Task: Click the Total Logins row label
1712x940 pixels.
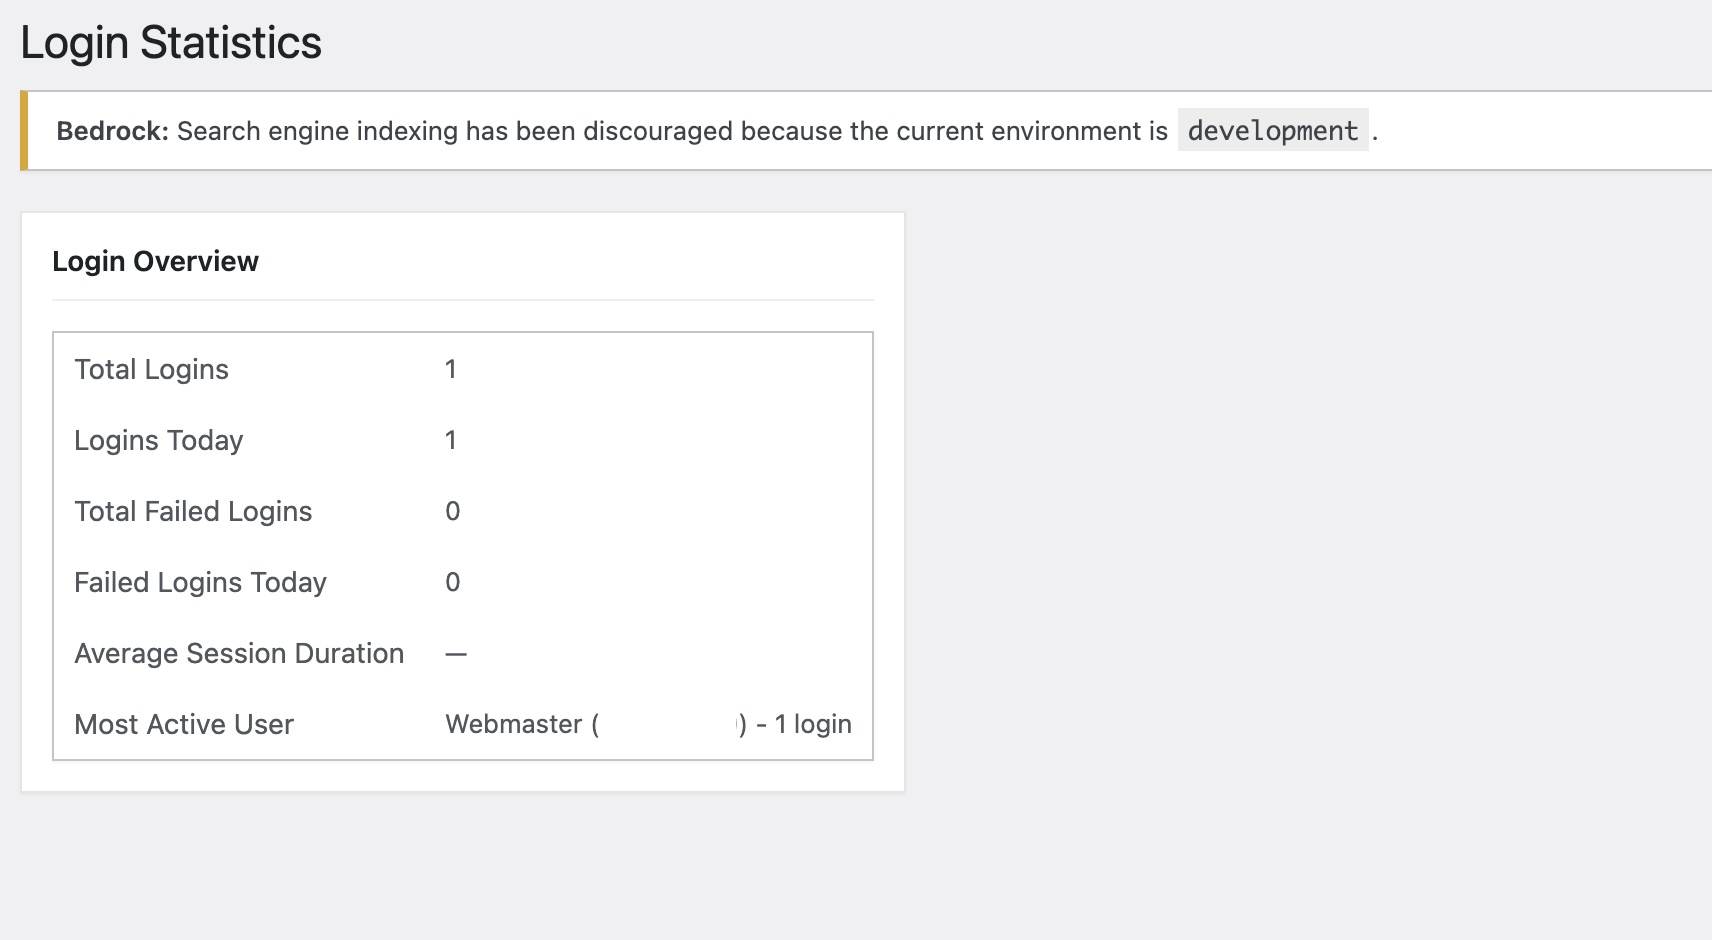Action: (x=151, y=369)
